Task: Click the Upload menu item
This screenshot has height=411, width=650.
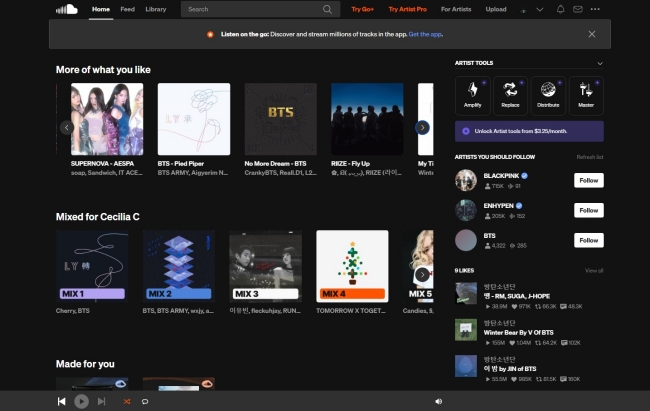Action: [496, 9]
